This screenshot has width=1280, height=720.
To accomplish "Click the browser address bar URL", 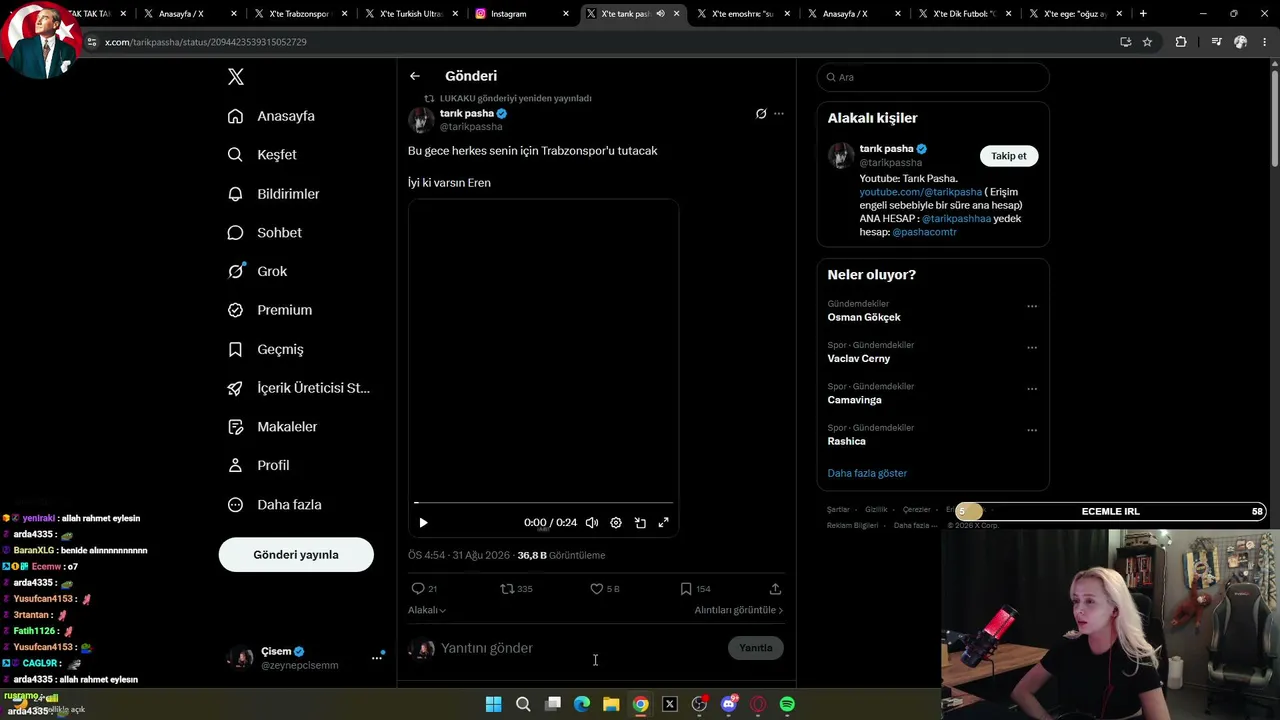I will coord(206,42).
